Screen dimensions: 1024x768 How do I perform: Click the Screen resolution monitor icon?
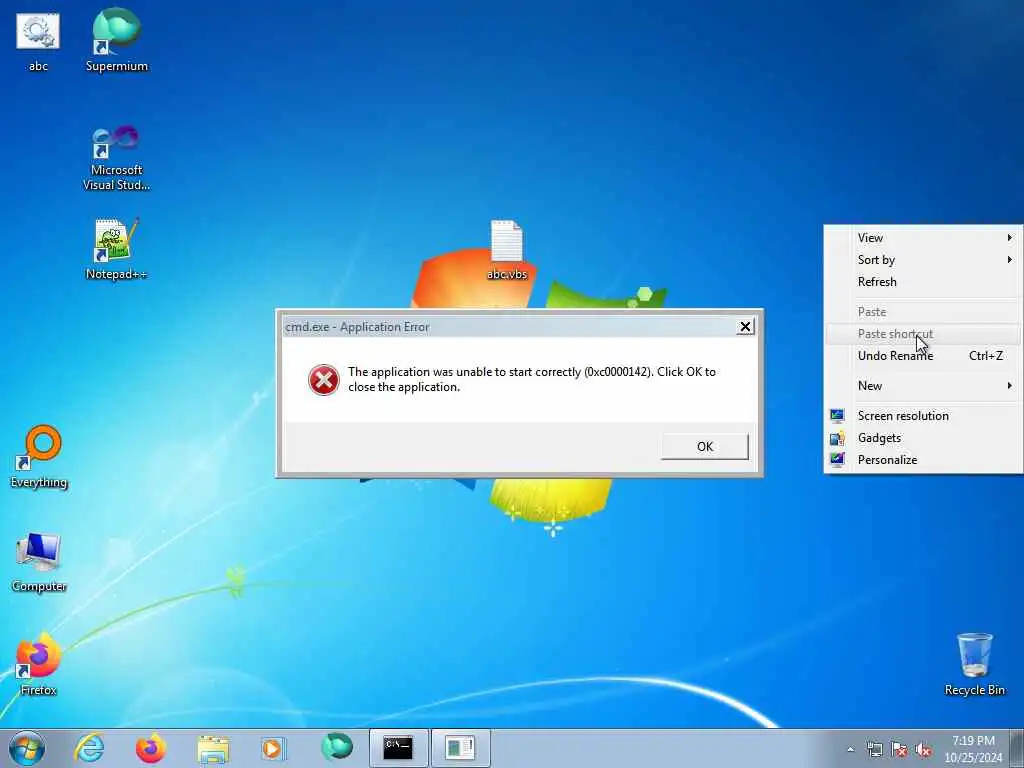837,415
